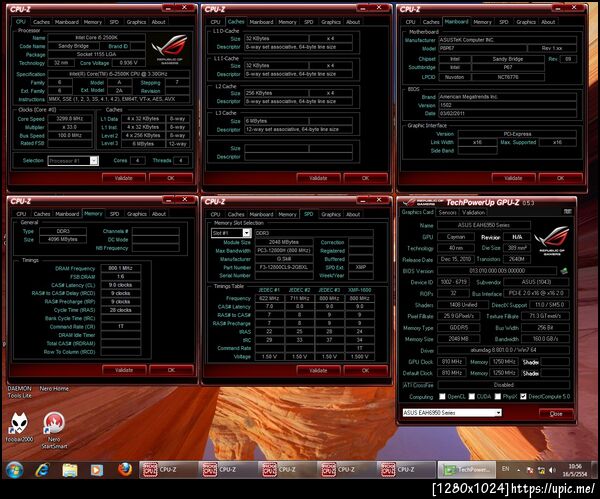The width and height of the screenshot is (600, 499).
Task: Open the foobar2000 desktop shortcut
Action: pyautogui.click(x=18, y=428)
